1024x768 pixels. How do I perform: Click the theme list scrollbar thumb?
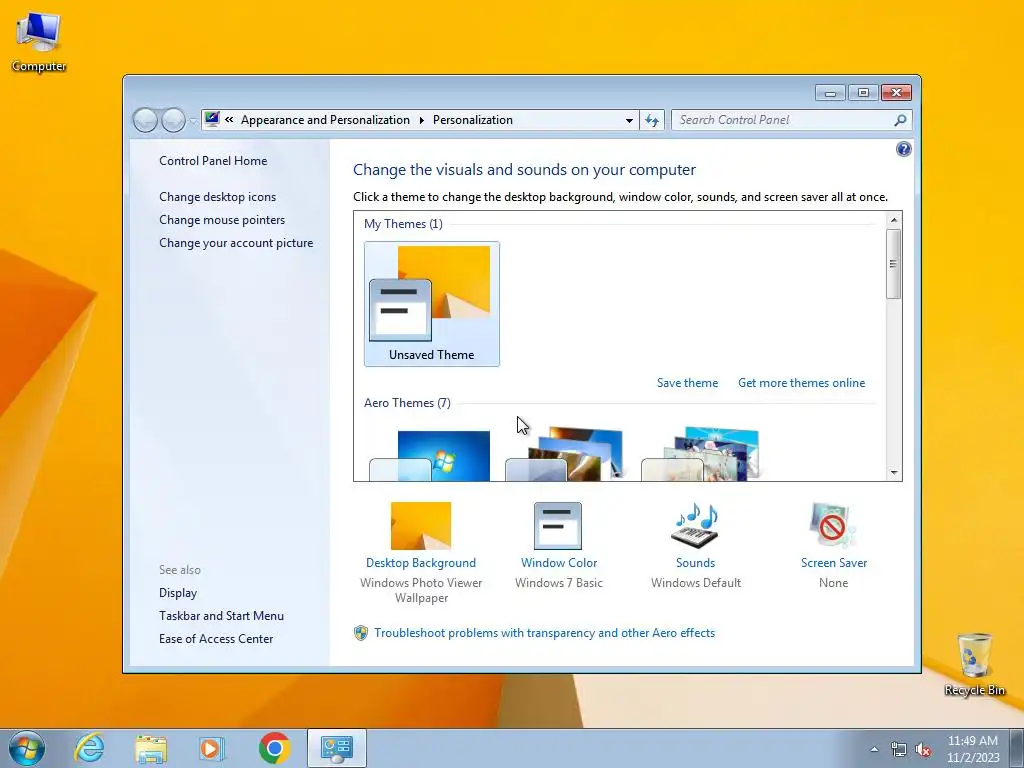point(893,264)
